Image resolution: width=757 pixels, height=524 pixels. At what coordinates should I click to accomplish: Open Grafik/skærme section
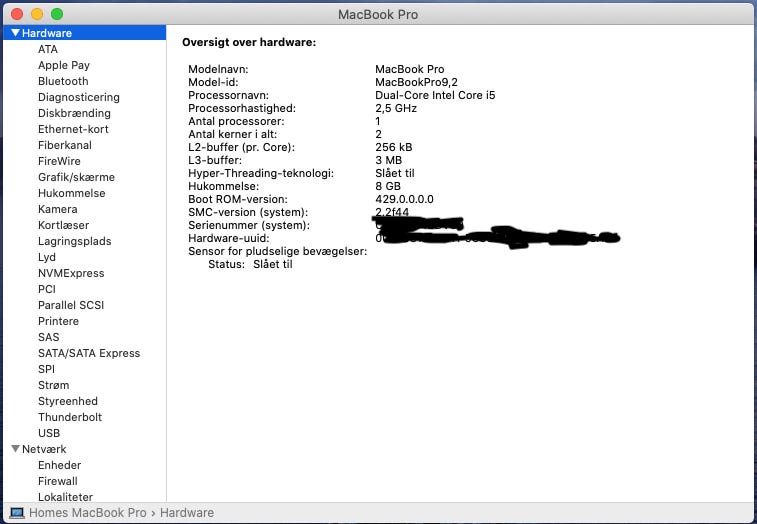pyautogui.click(x=76, y=177)
